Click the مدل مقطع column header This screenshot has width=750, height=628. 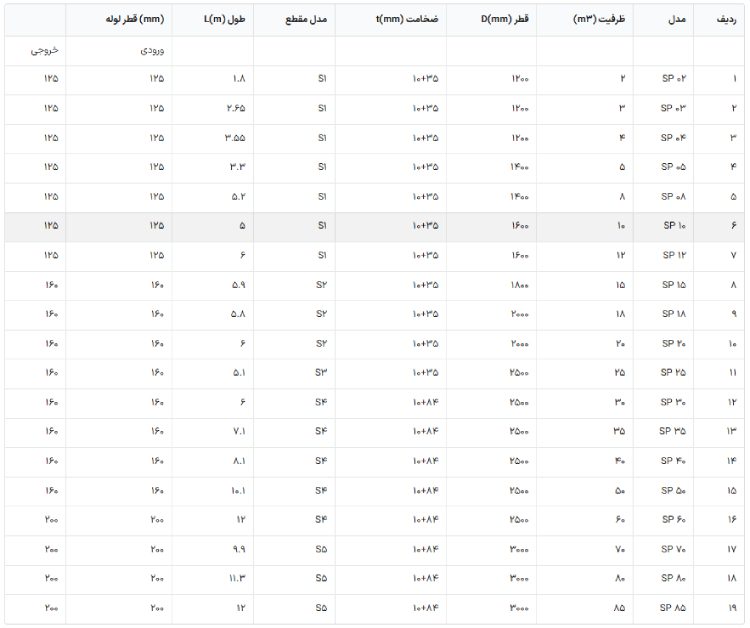click(x=294, y=20)
